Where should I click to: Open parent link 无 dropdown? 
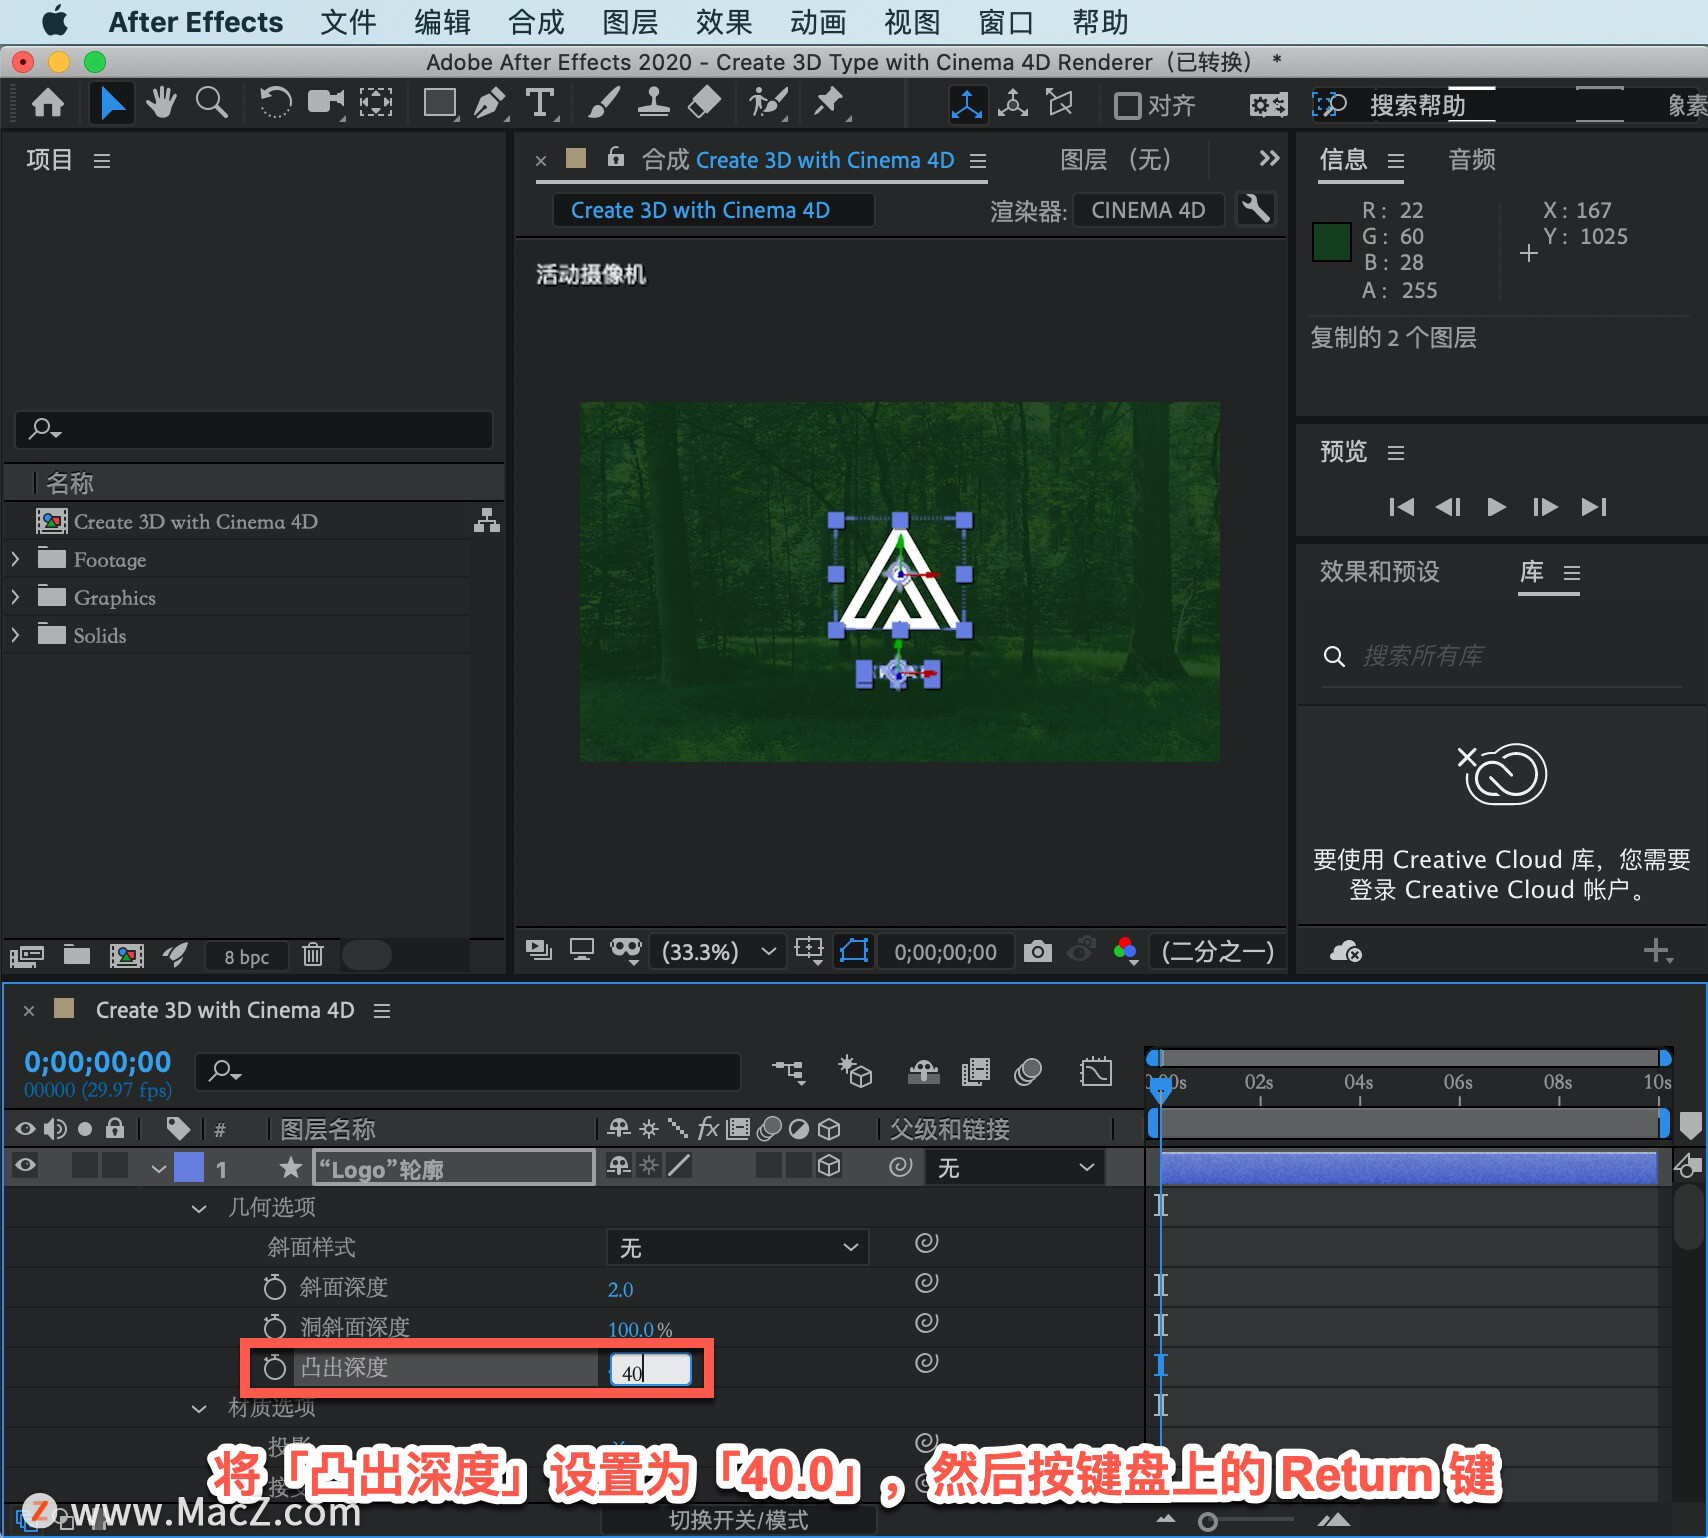[x=1015, y=1167]
